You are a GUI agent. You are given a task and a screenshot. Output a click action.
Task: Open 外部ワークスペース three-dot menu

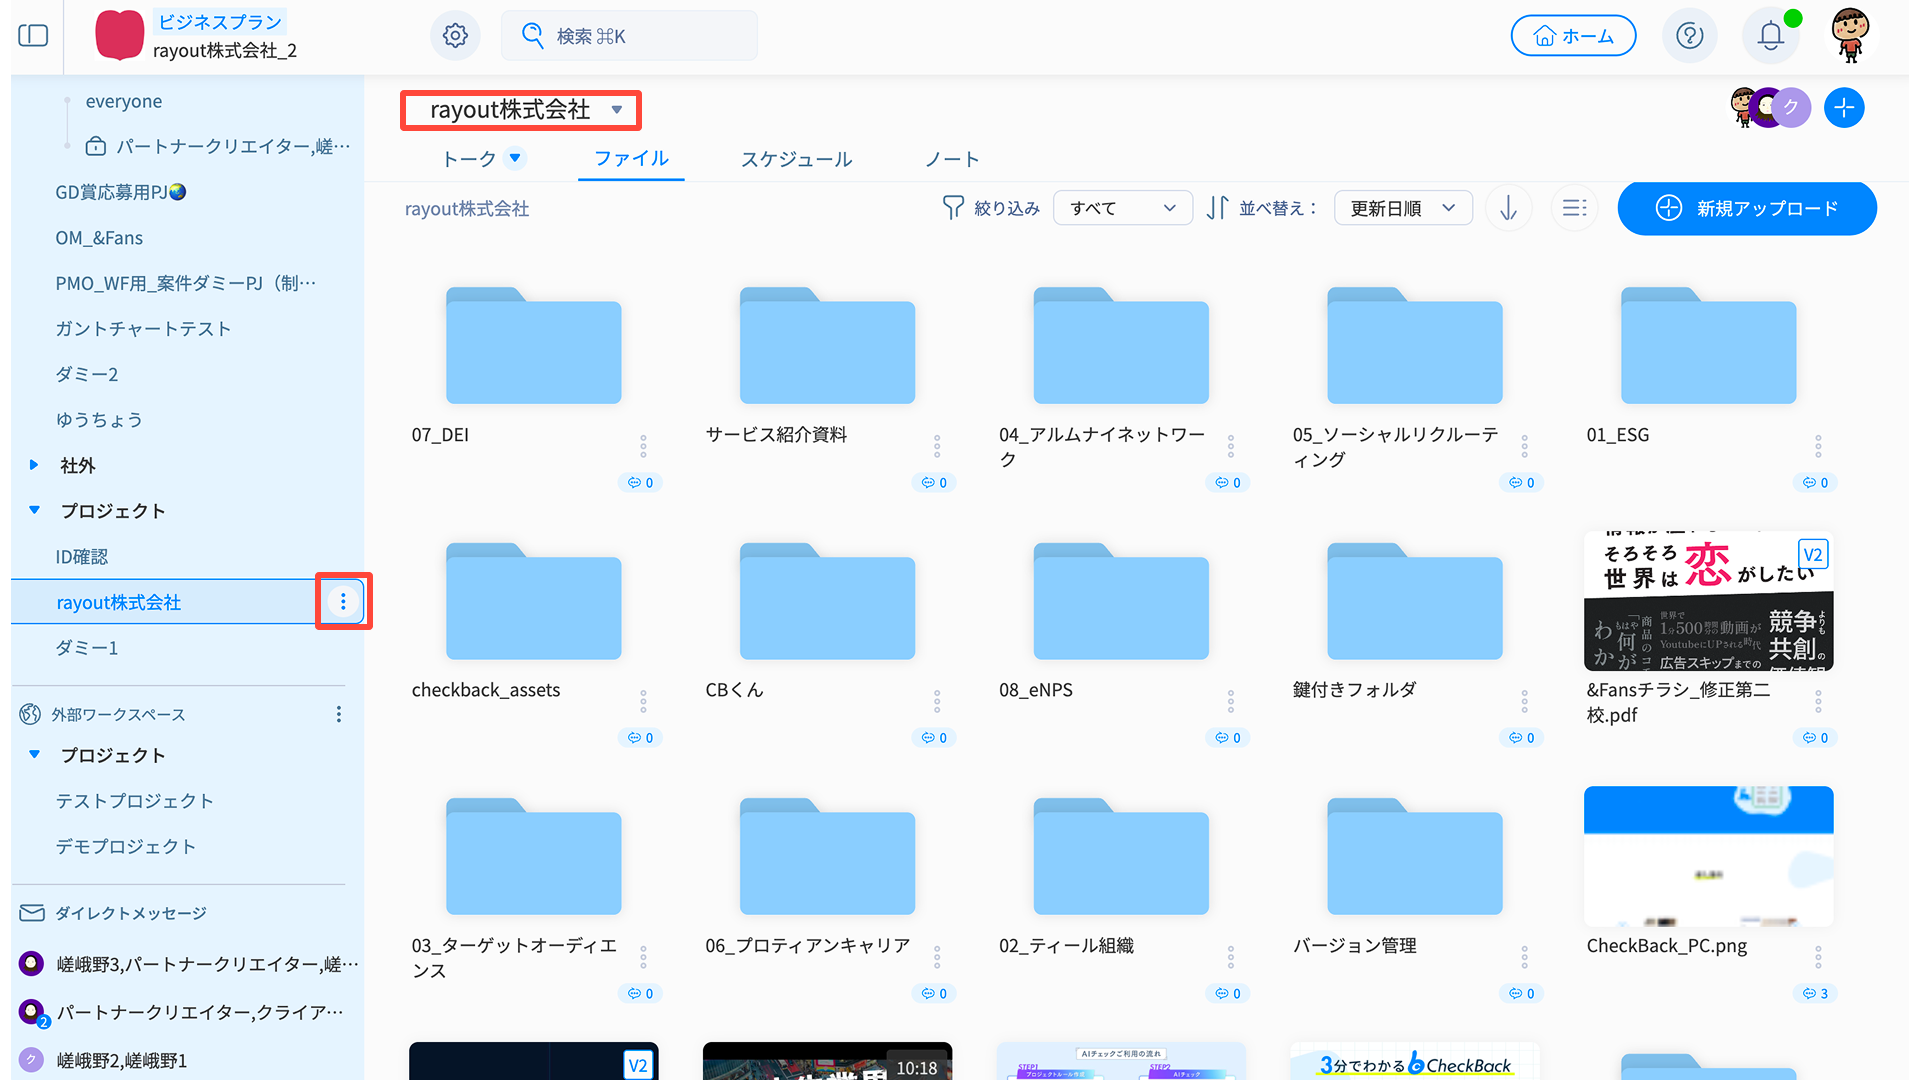pos(339,714)
